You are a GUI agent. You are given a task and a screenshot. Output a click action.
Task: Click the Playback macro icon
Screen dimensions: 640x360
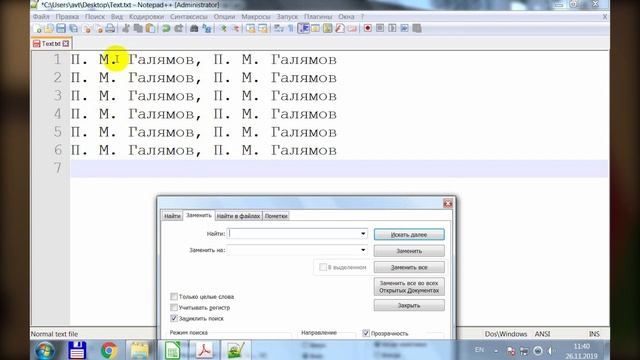point(392,28)
